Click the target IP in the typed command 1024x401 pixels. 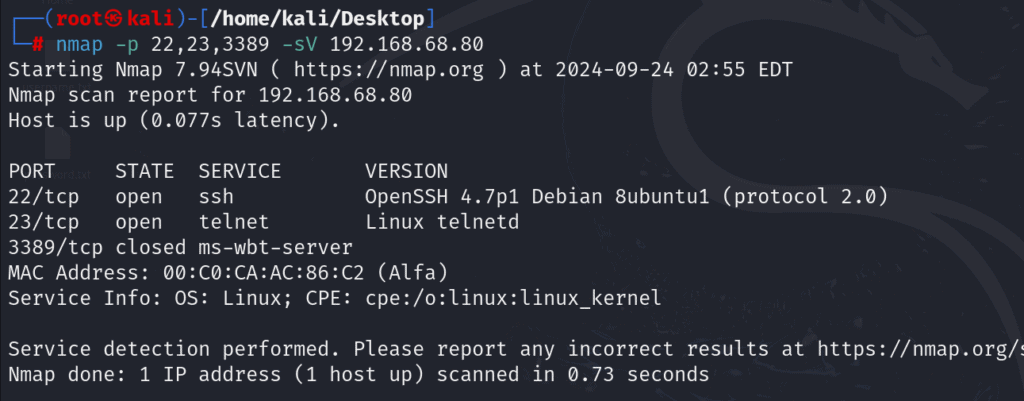coord(406,44)
